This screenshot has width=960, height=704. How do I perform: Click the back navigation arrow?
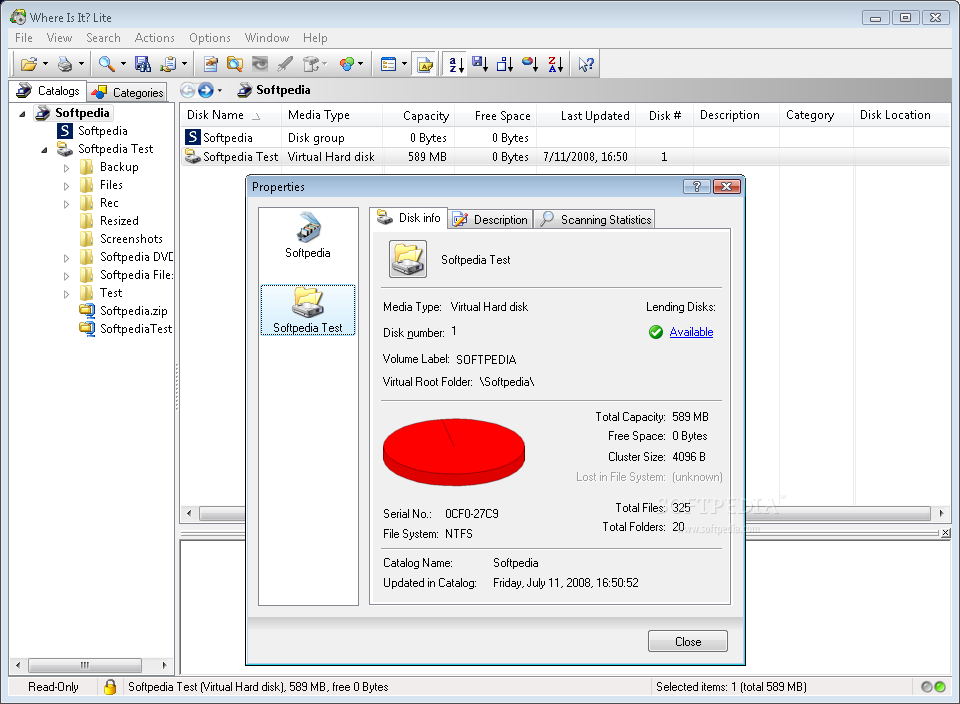click(x=187, y=91)
